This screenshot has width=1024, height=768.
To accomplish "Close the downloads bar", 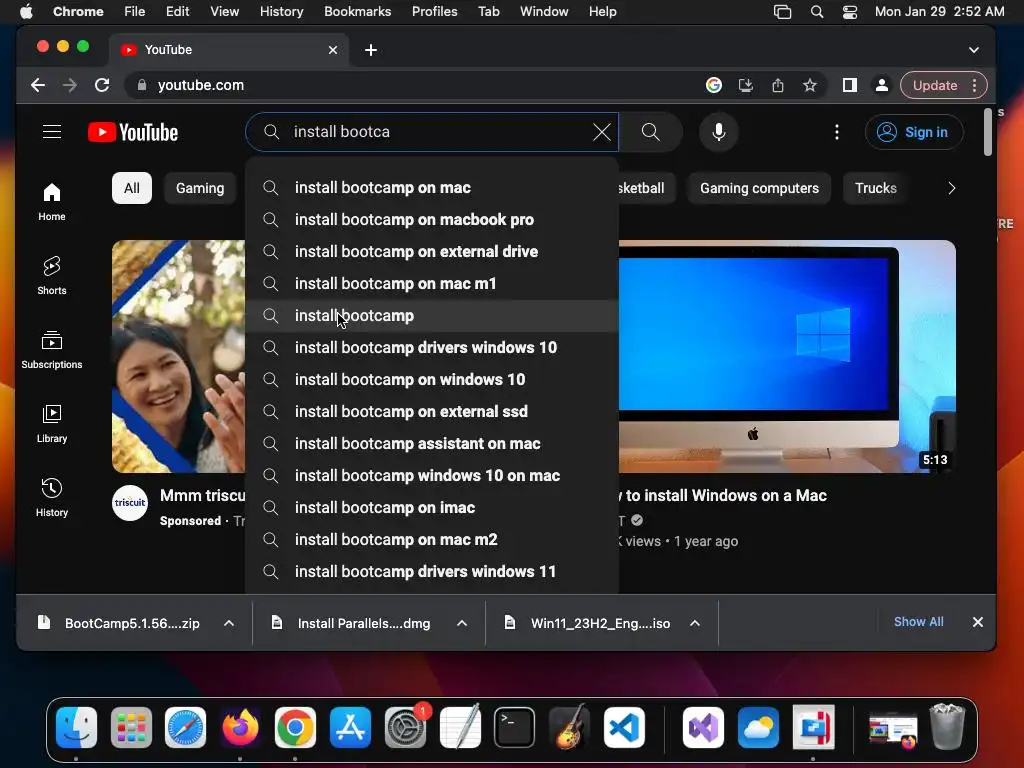I will (x=978, y=622).
